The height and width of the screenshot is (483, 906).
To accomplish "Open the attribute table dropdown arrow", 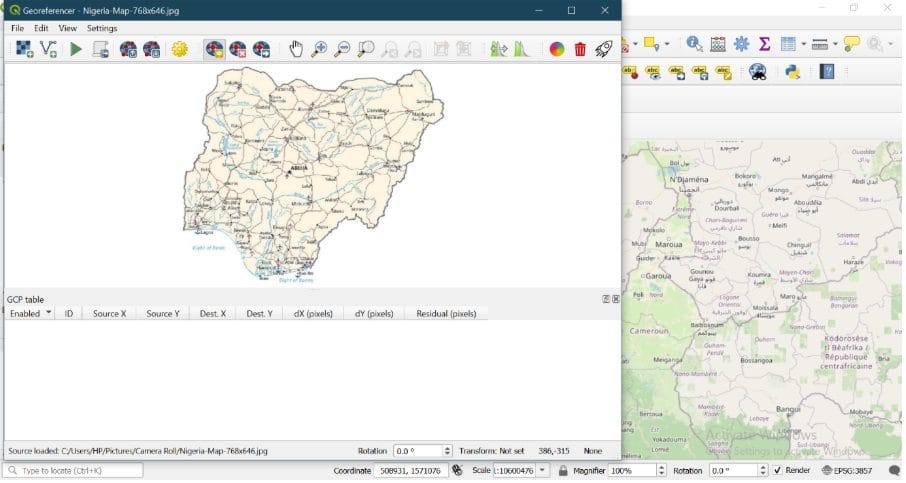I will [802, 45].
